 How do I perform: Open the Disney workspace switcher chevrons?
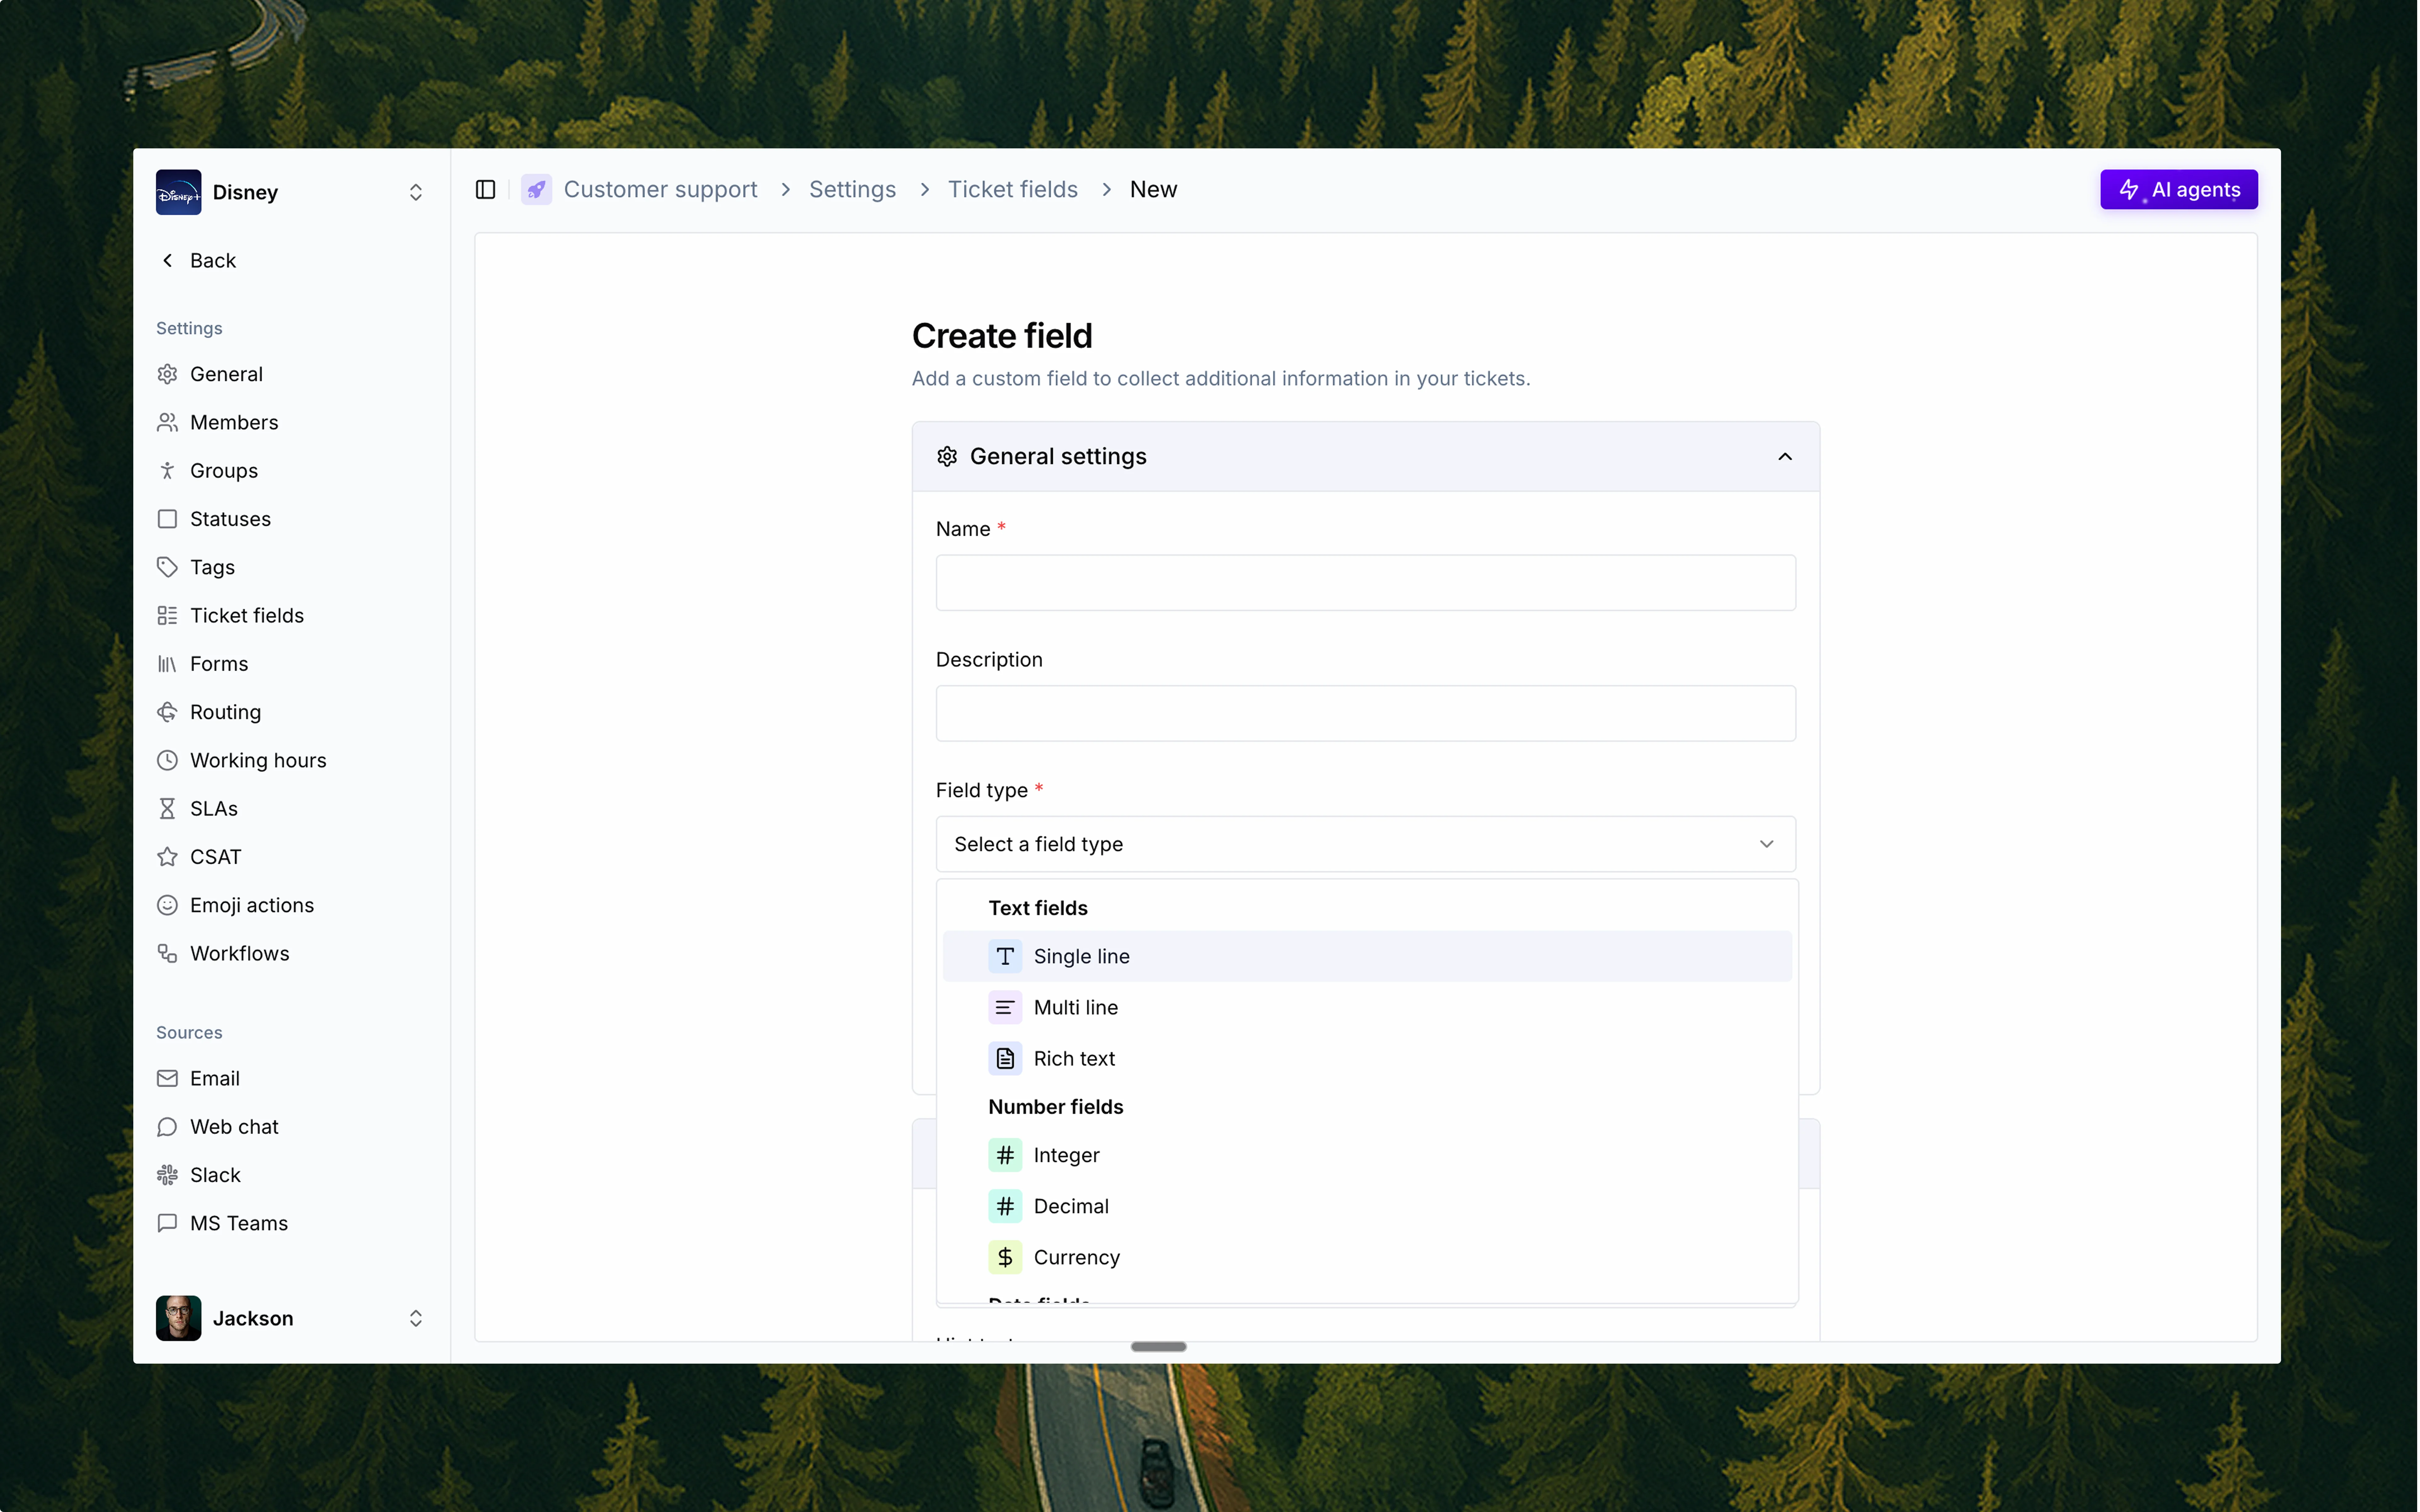click(416, 192)
